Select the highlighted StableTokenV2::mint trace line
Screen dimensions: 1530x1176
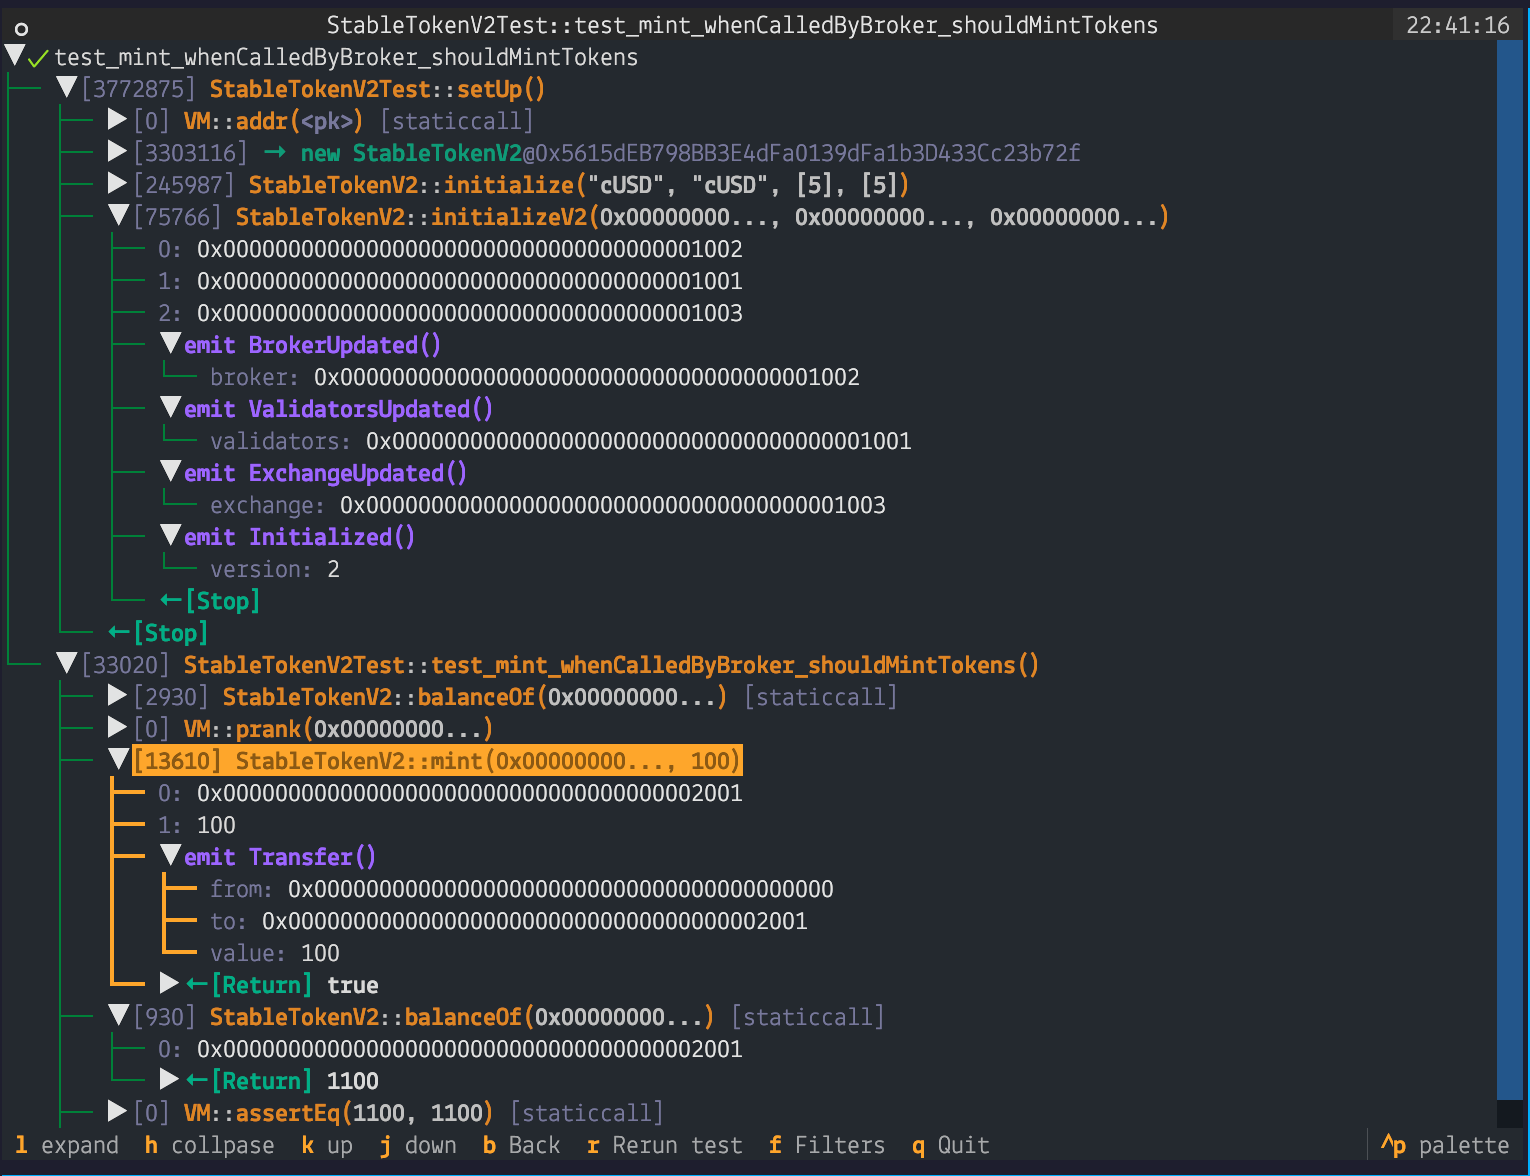click(437, 760)
